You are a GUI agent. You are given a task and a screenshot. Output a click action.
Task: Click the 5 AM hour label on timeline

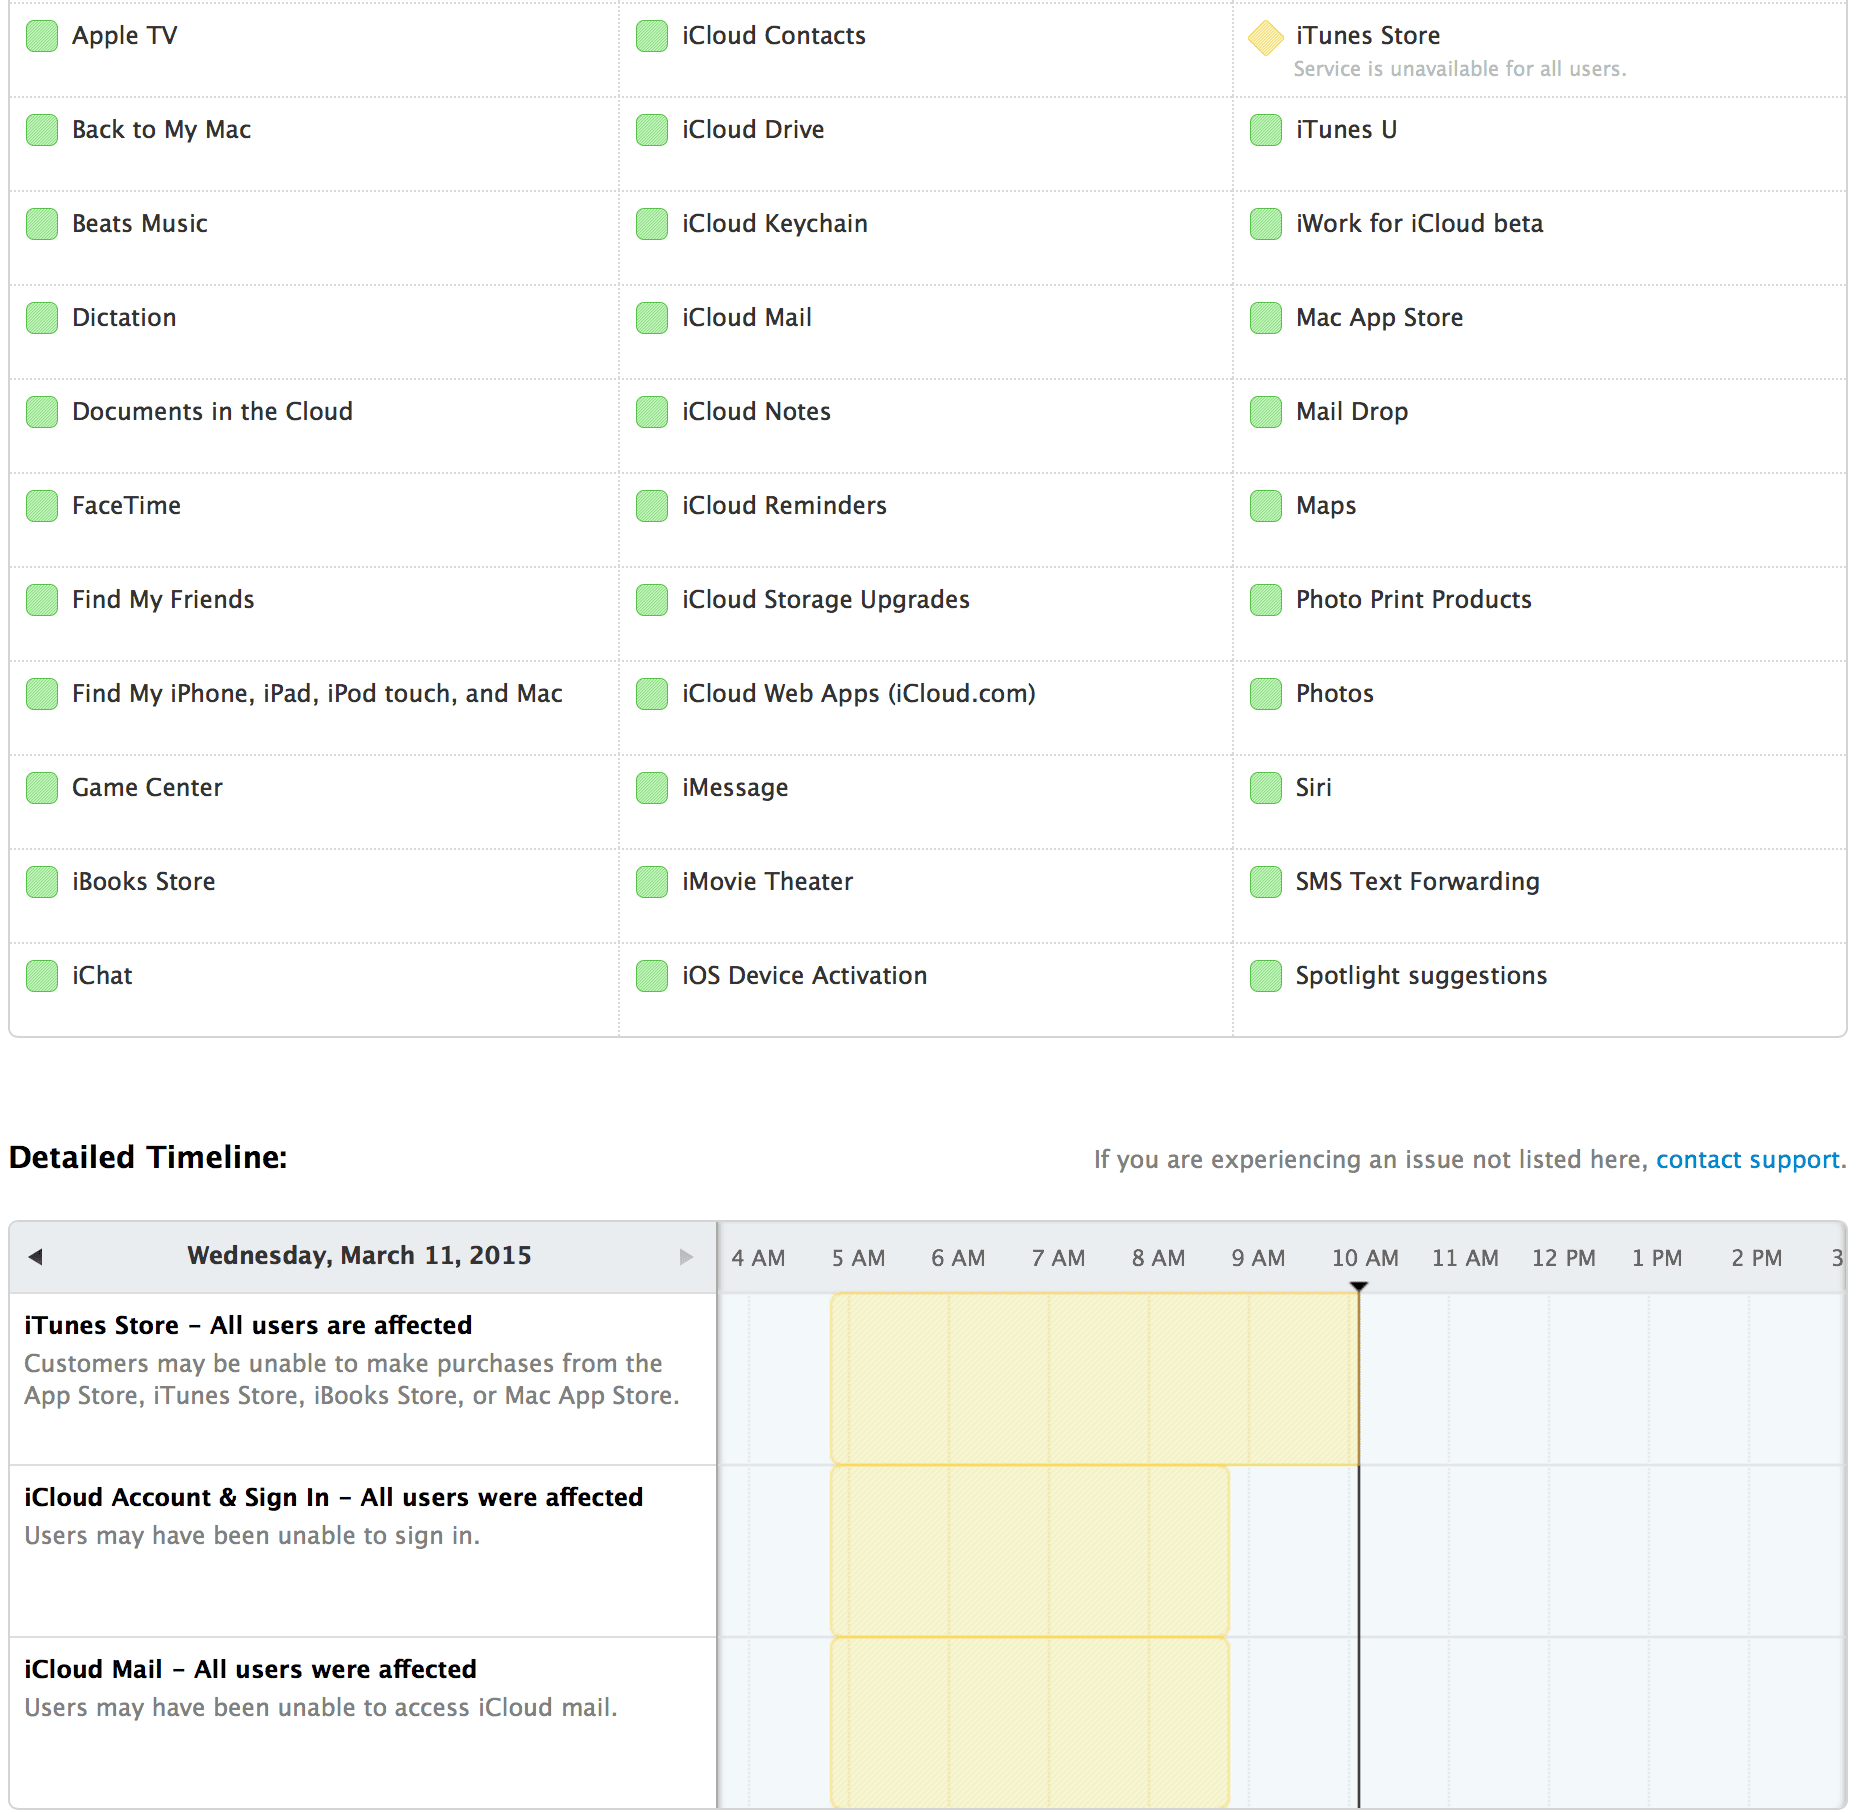[858, 1258]
